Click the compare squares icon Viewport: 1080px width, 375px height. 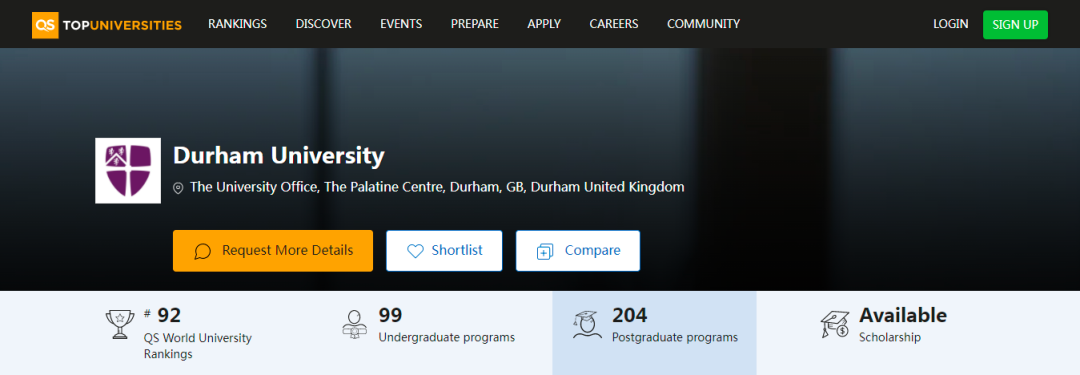[546, 252]
